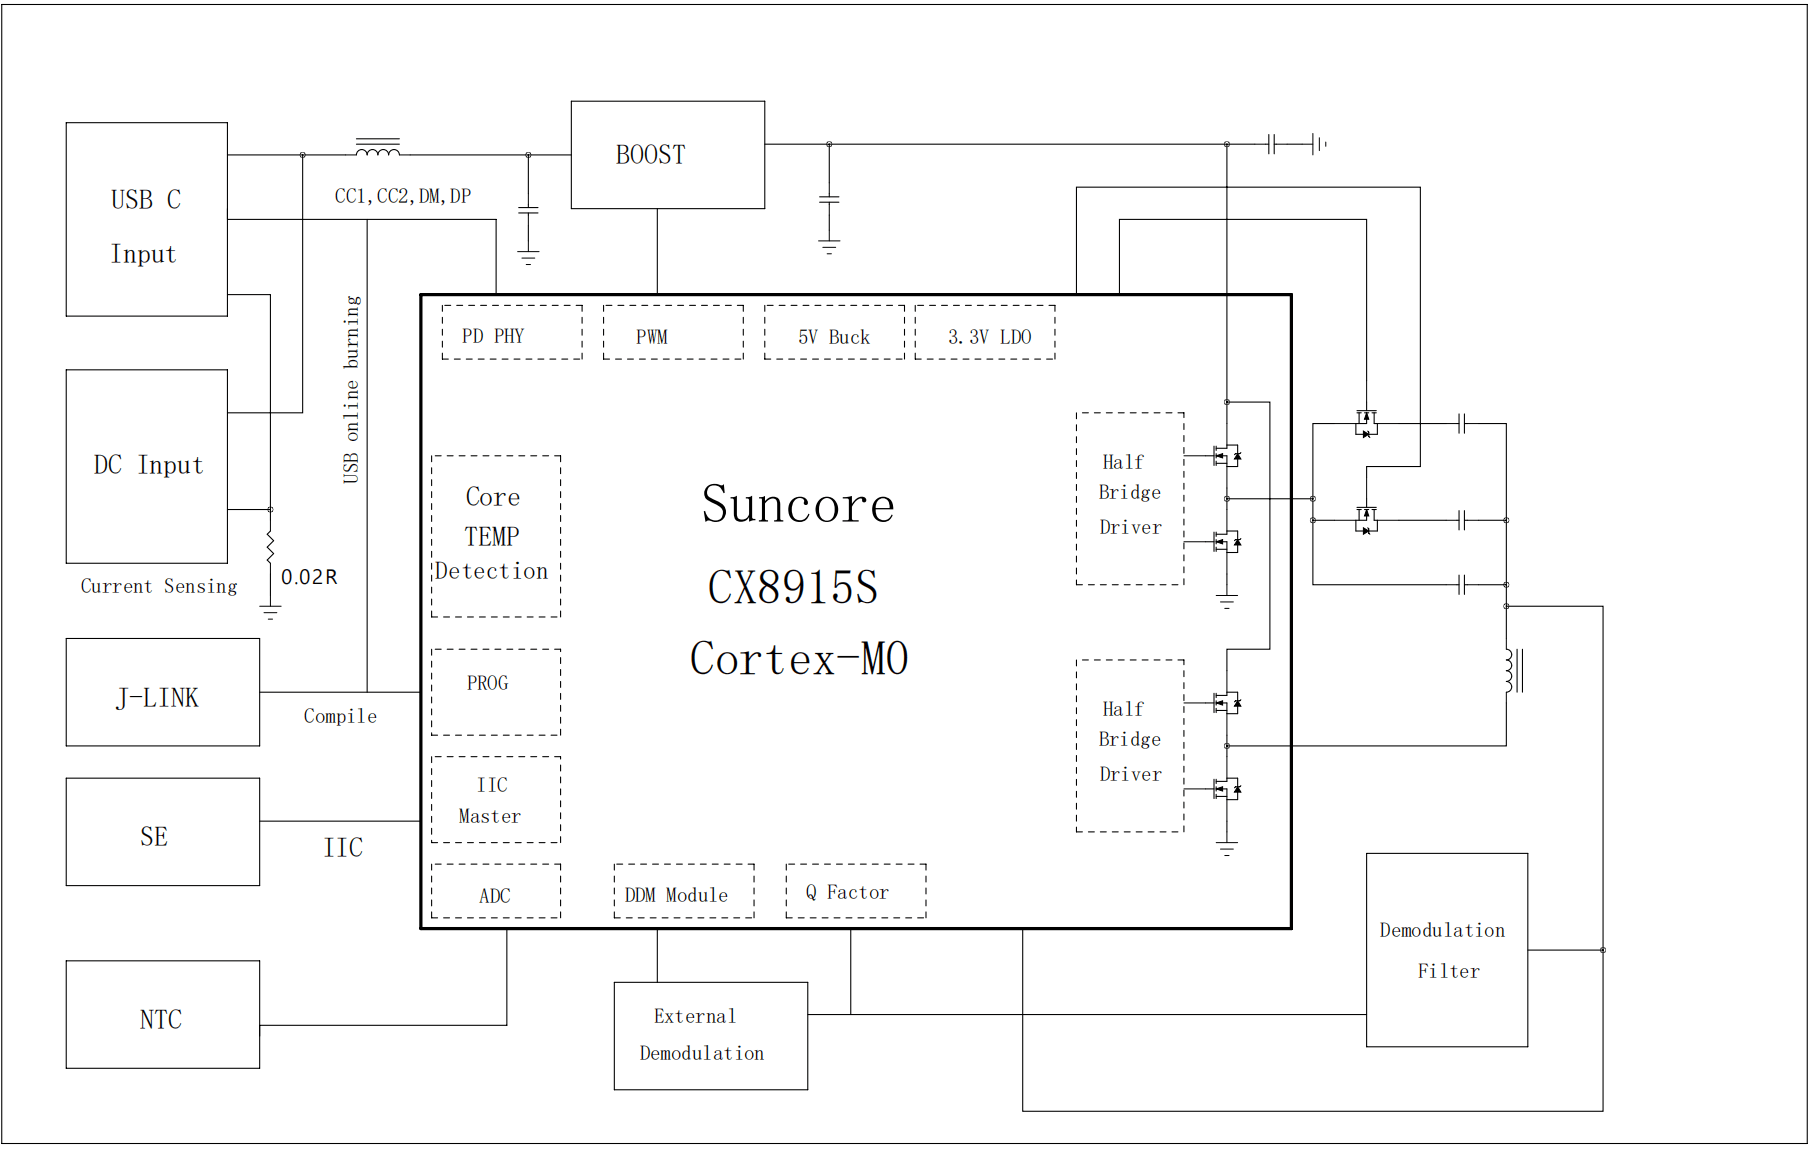This screenshot has height=1149, width=1812.
Task: Click the DDM Module box
Action: [x=684, y=892]
